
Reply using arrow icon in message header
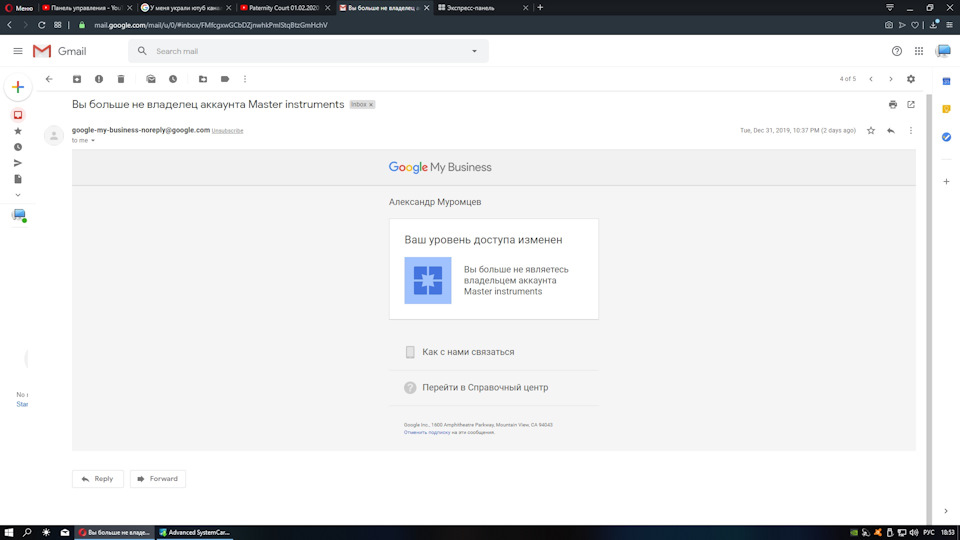pos(891,130)
